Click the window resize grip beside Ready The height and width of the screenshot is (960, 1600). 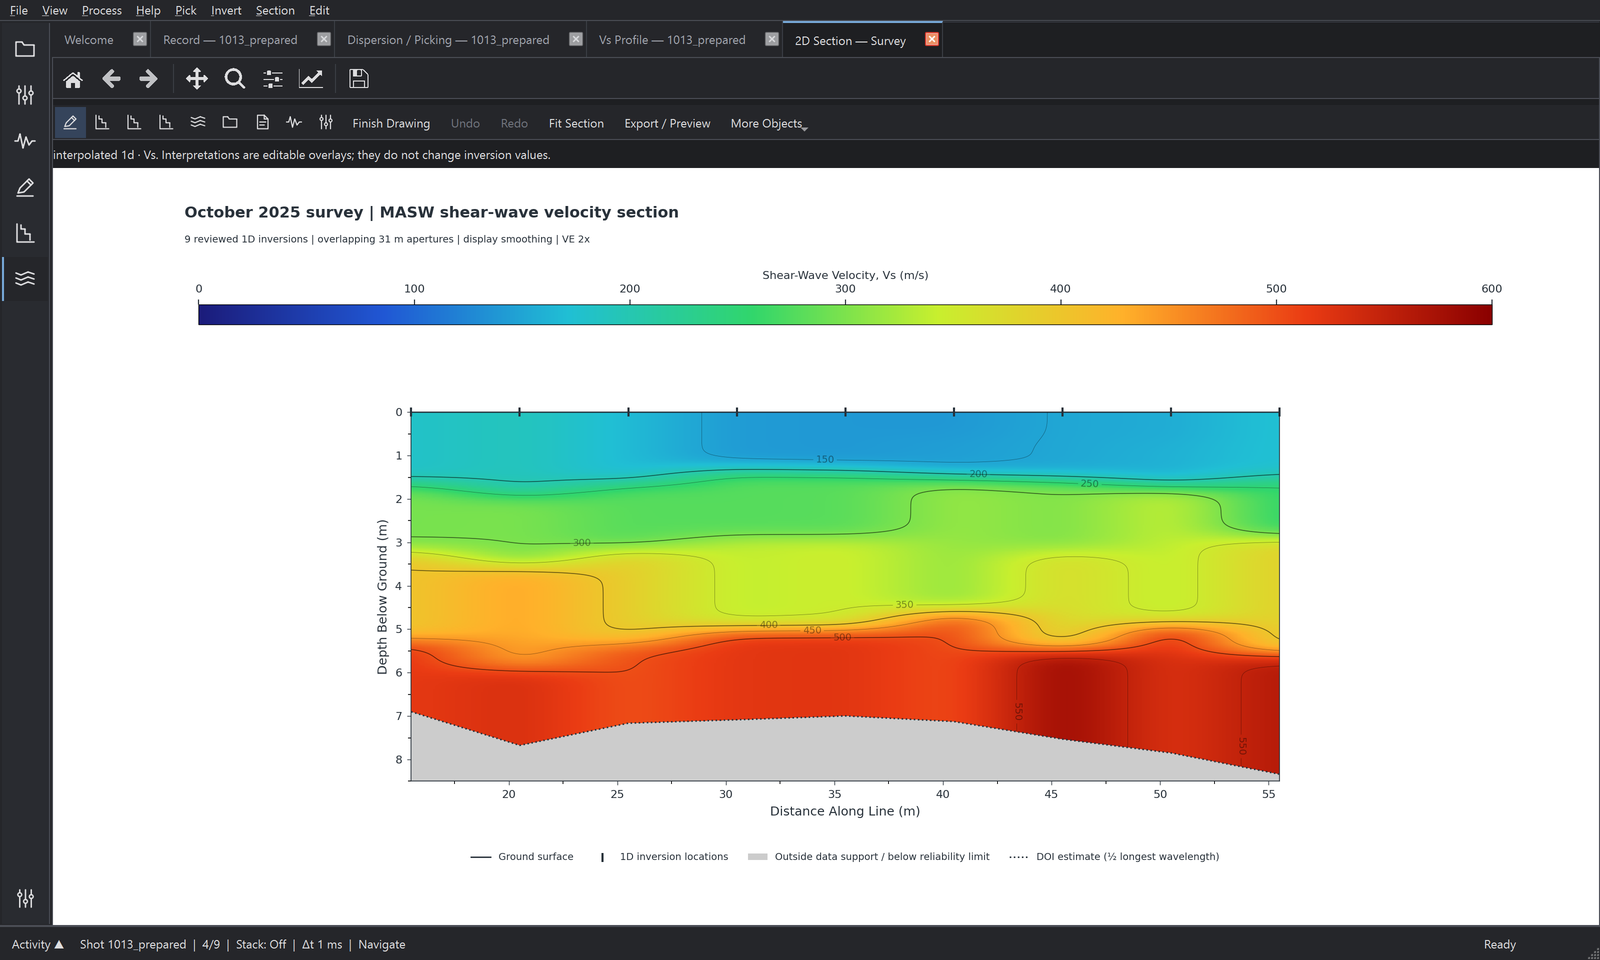(x=1593, y=953)
